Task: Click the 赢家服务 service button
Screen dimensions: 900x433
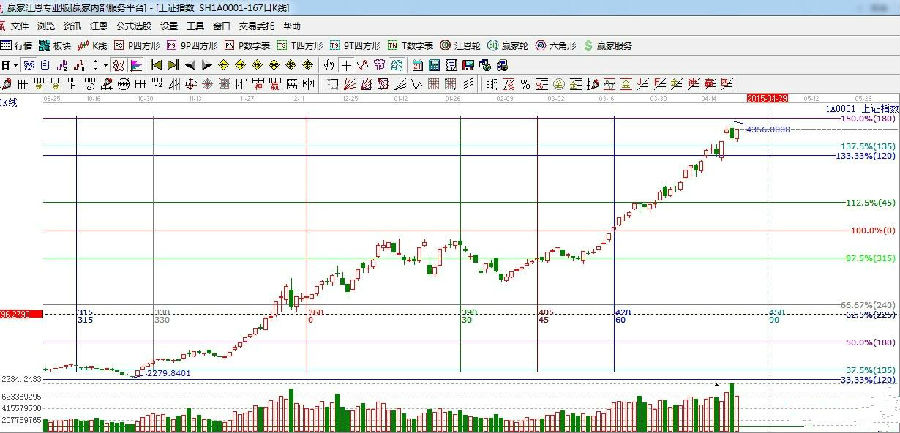Action: coord(606,46)
